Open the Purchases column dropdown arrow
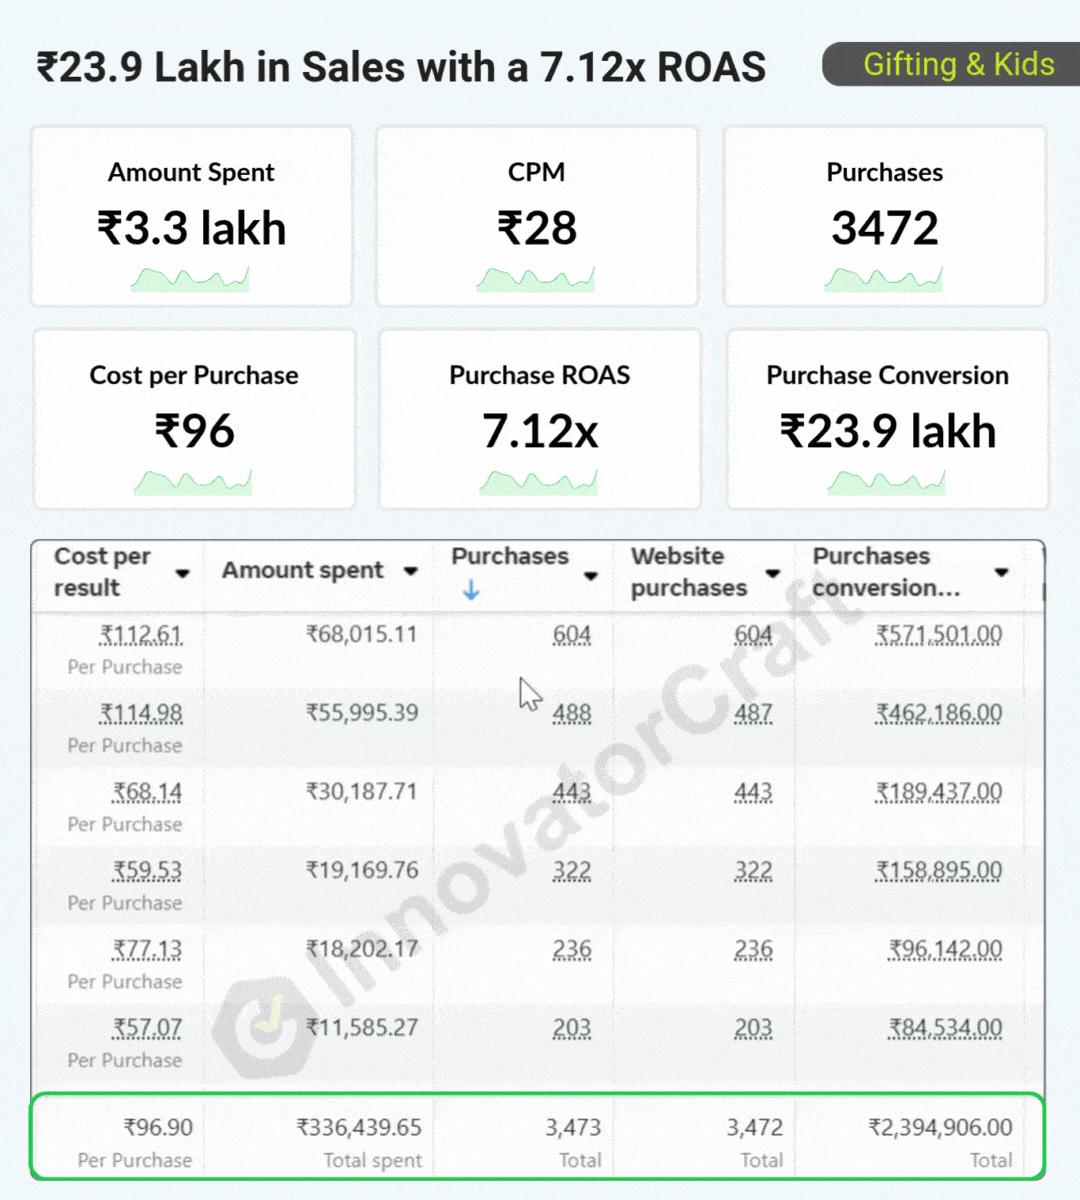The width and height of the screenshot is (1080, 1200). [x=591, y=576]
